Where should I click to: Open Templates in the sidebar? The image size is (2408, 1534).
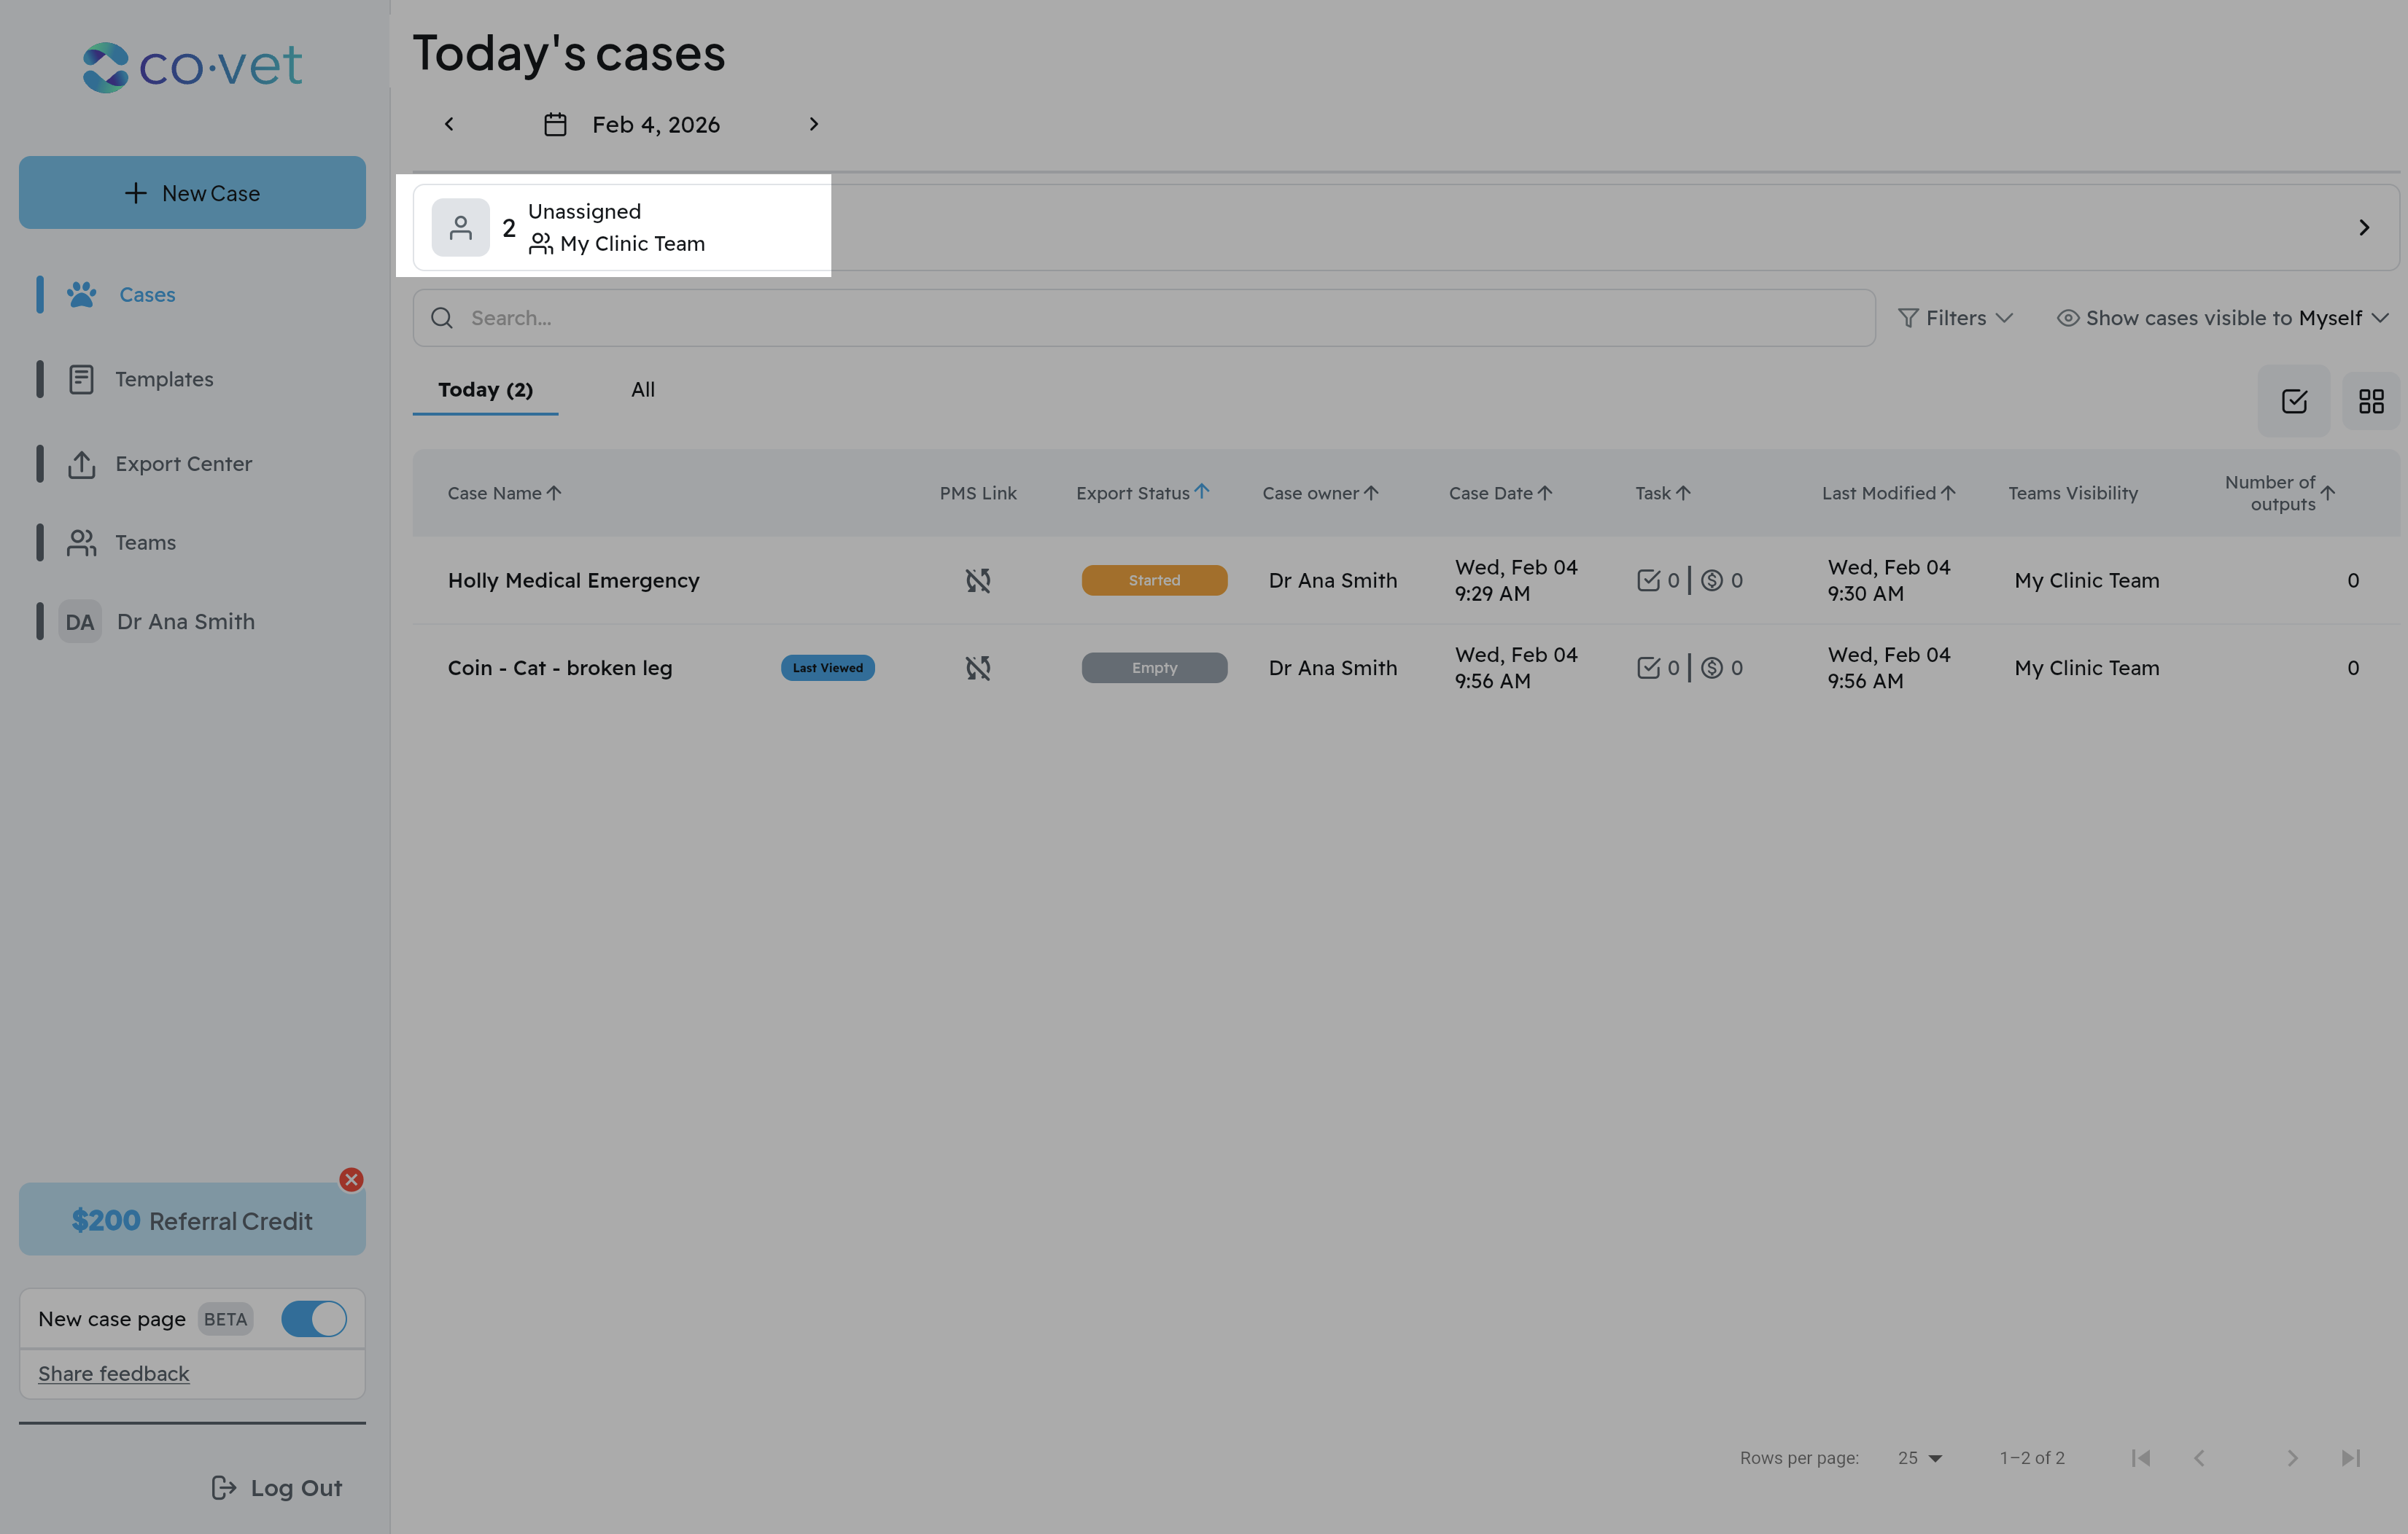click(164, 379)
